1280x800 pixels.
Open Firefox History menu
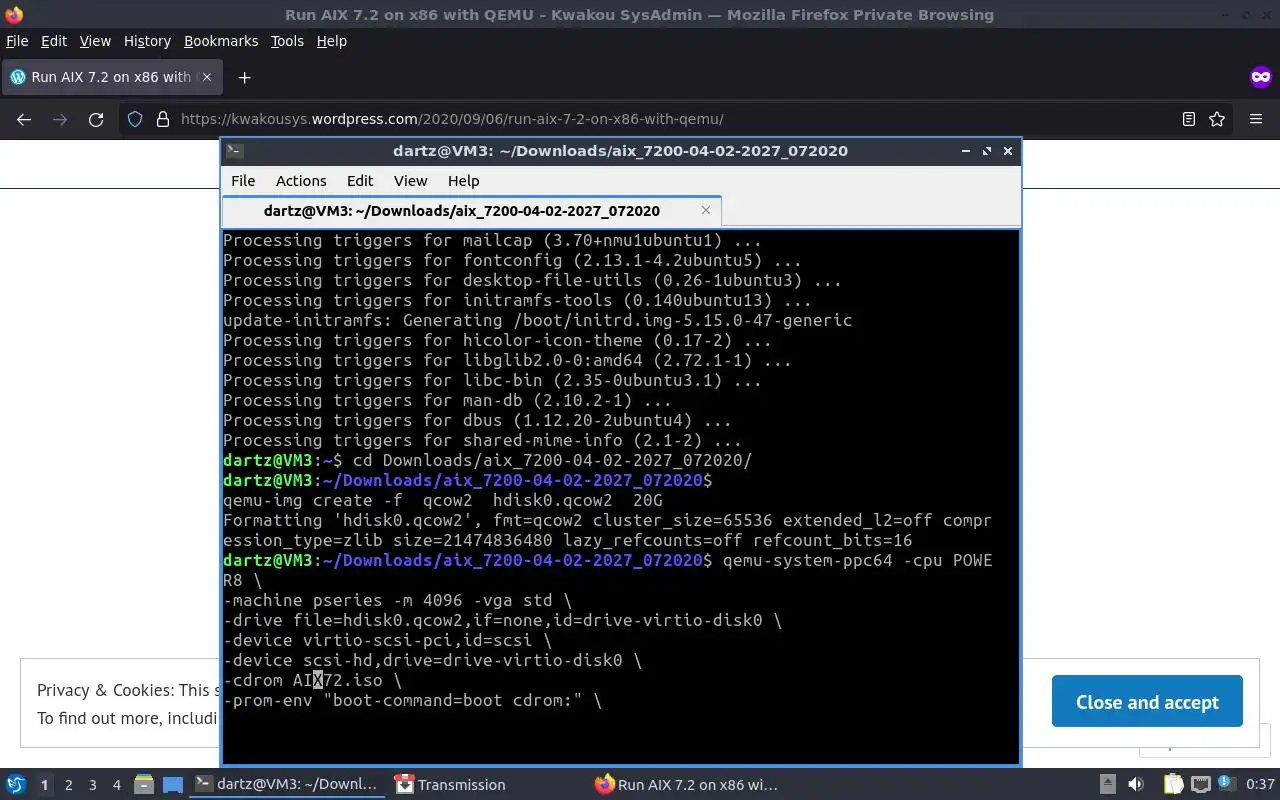click(147, 41)
